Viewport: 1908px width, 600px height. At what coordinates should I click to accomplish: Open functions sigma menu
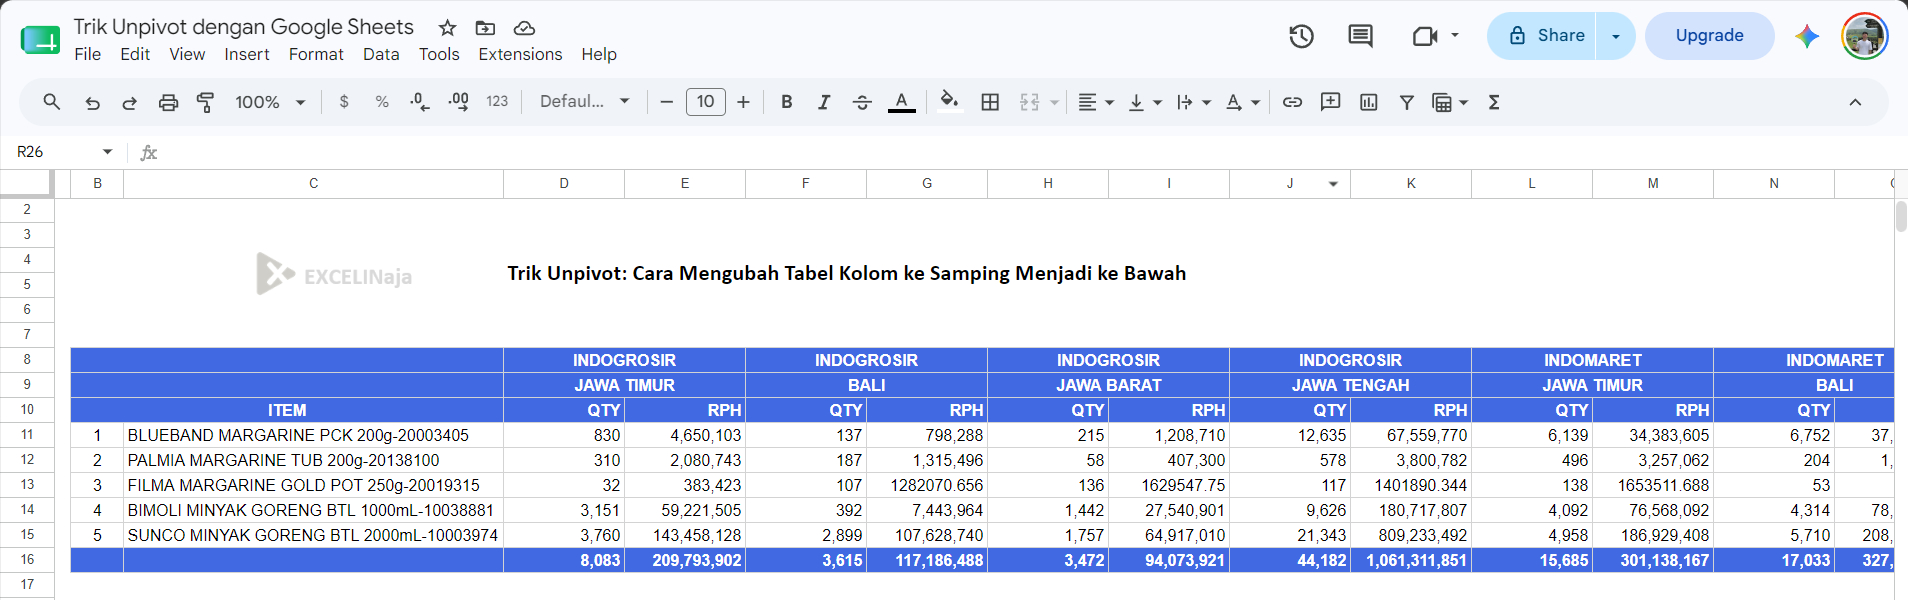pyautogui.click(x=1494, y=102)
